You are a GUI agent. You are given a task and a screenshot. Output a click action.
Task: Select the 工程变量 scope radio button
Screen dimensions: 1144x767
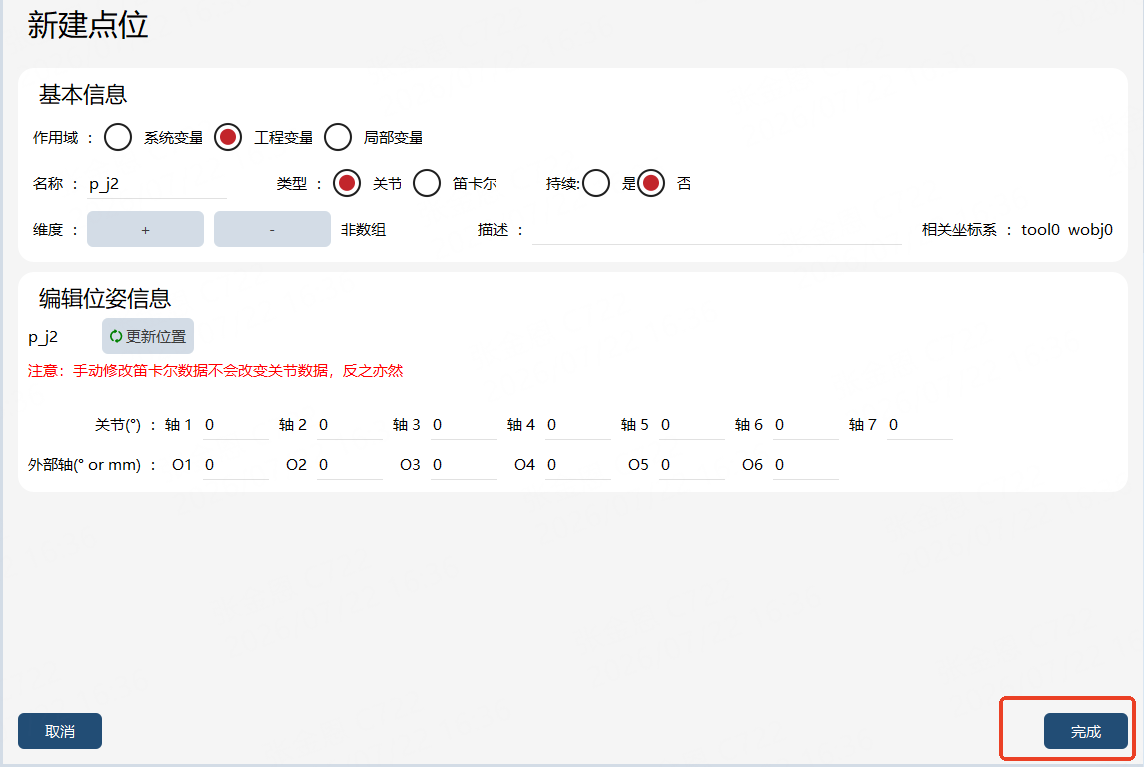[228, 137]
